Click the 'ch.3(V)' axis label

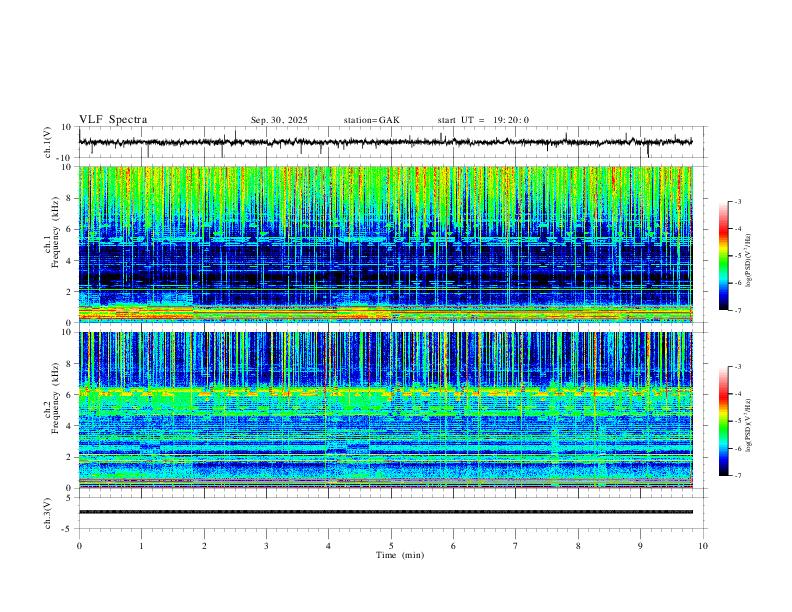[x=47, y=514]
